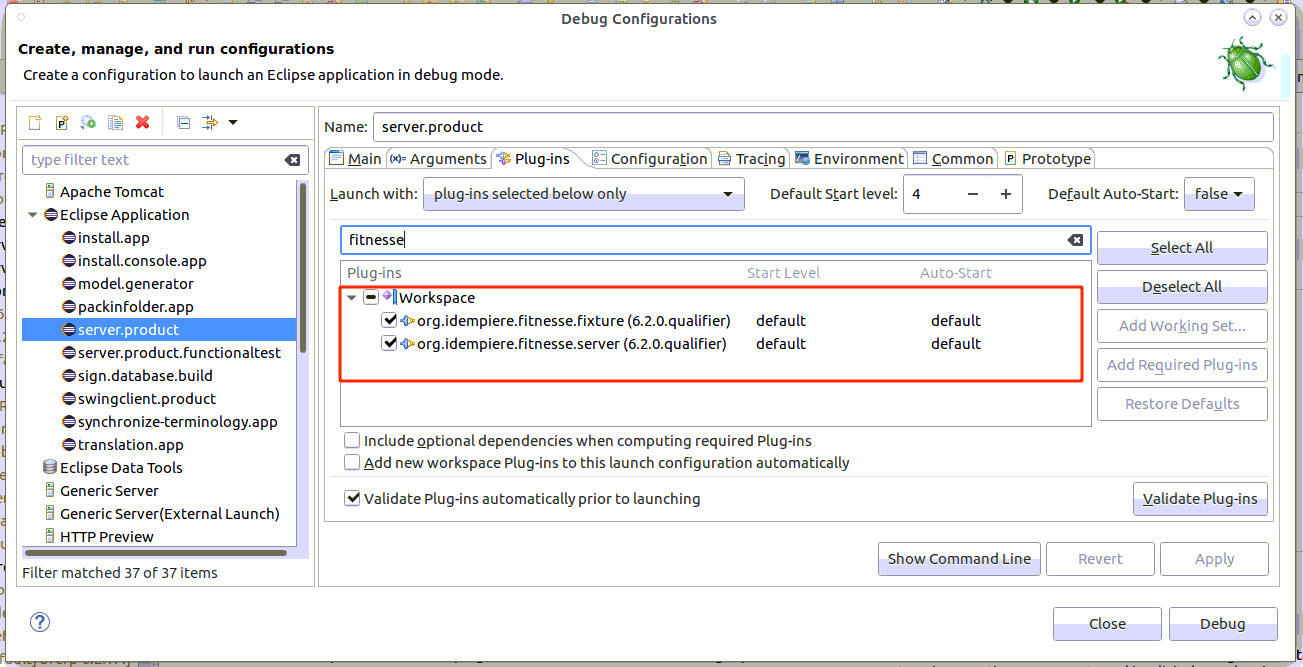Toggle Validate Plug-ins automatically checkbox

click(352, 499)
